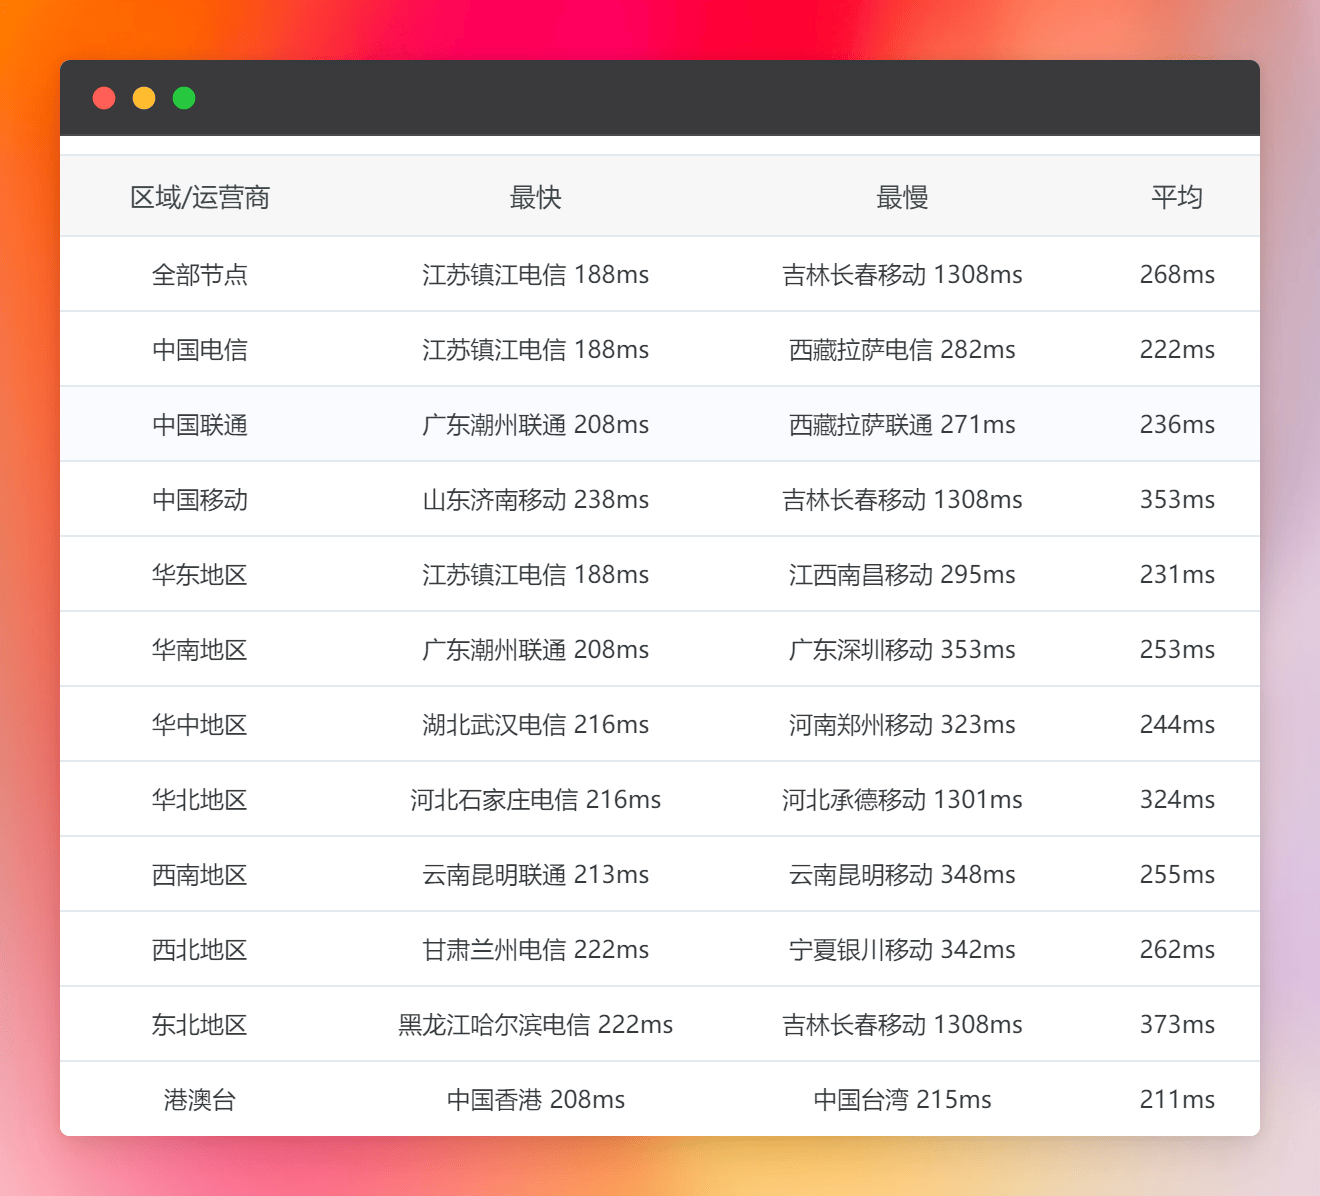Image resolution: width=1320 pixels, height=1196 pixels.
Task: Click the '宁夏银川移动 342ms' cell
Action: 902,949
